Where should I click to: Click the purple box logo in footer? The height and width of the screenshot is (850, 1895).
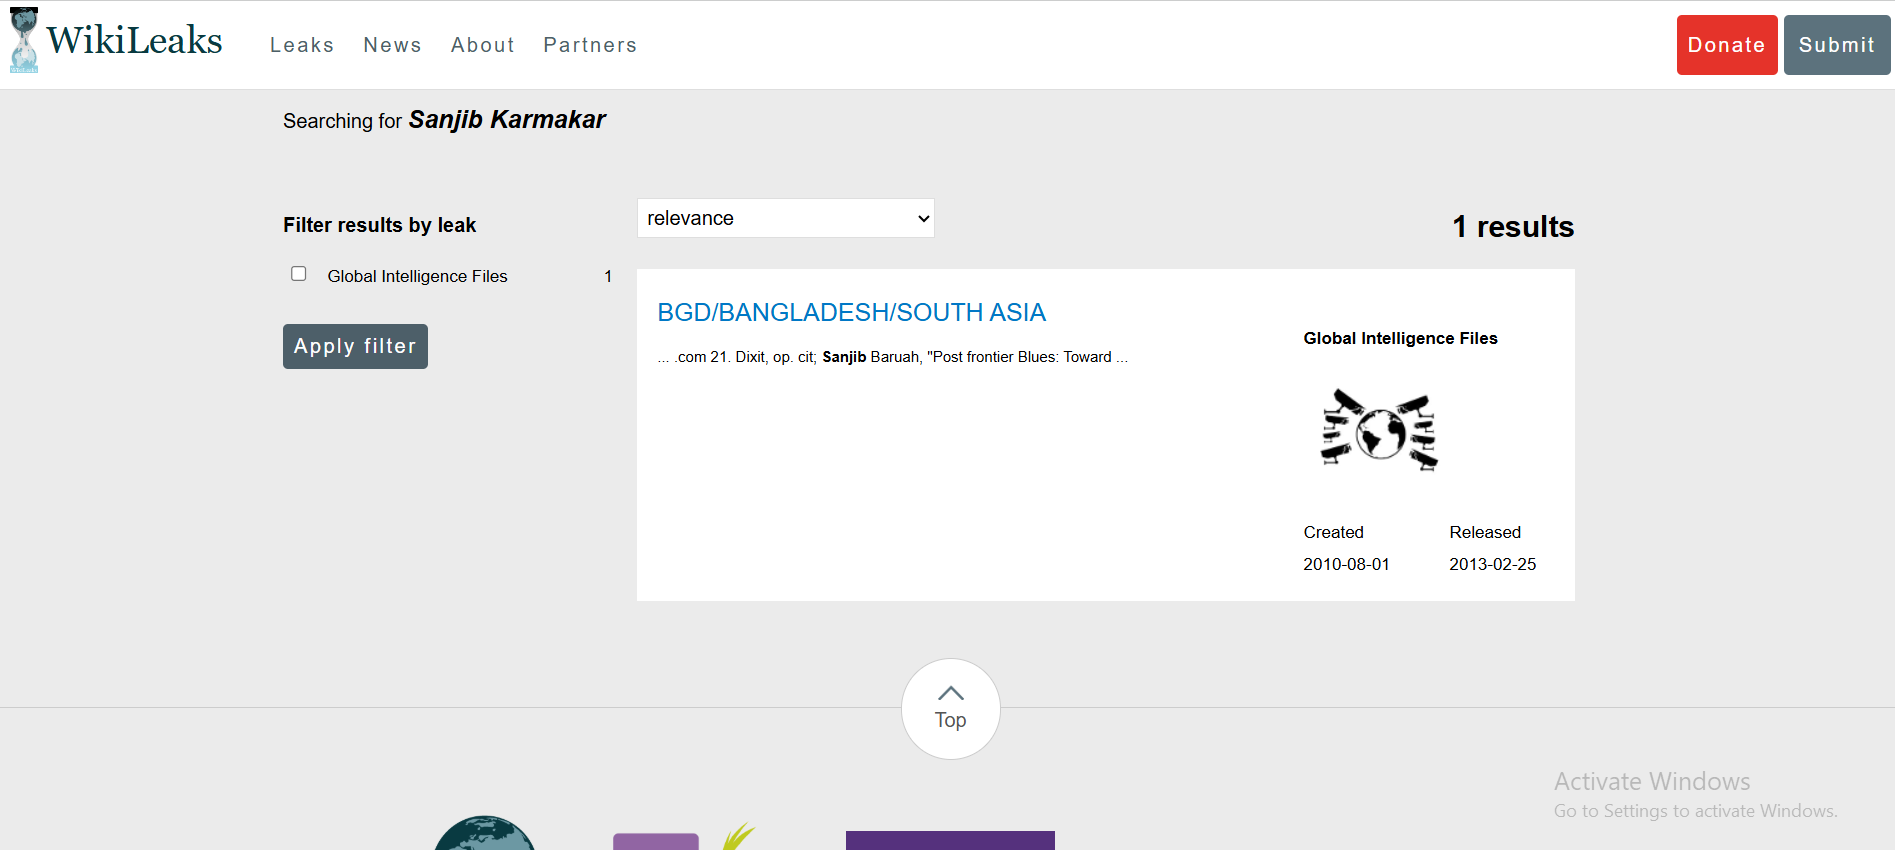pos(656,841)
